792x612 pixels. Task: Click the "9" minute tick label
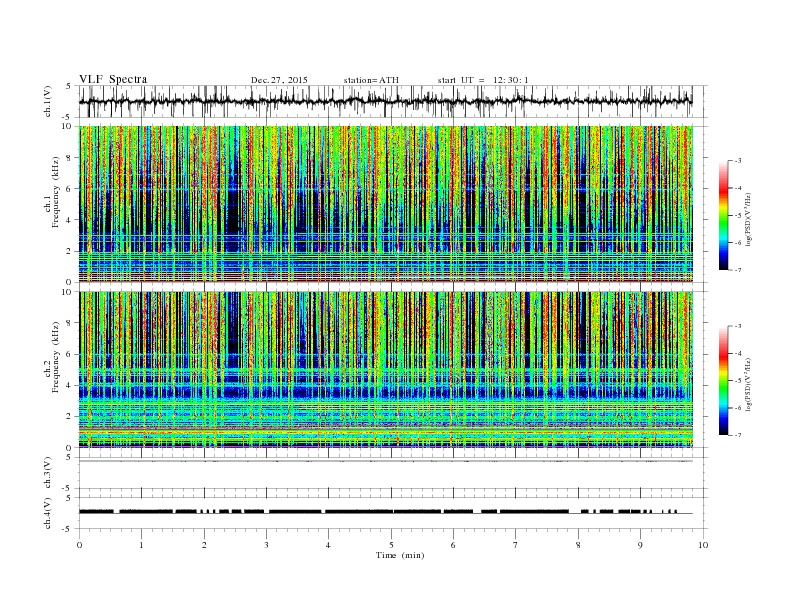coord(640,545)
